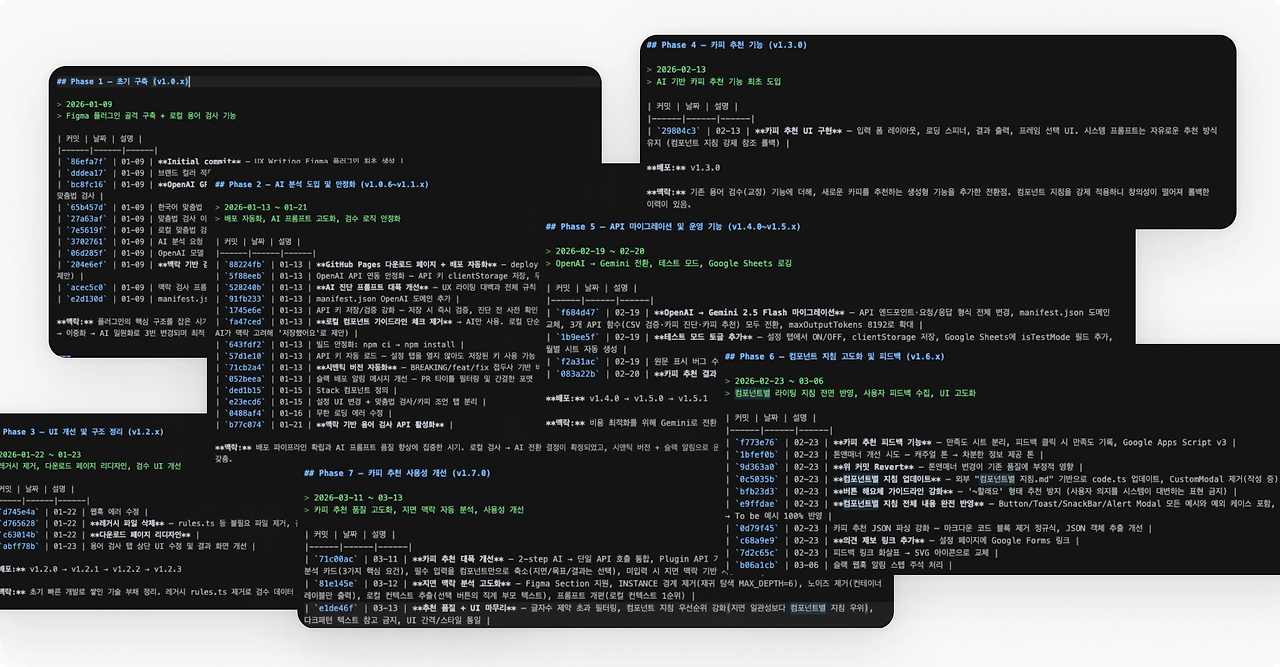Screen dimensions: 1280x667
Task: Select commit hash "0d79f45"
Action: [756, 528]
